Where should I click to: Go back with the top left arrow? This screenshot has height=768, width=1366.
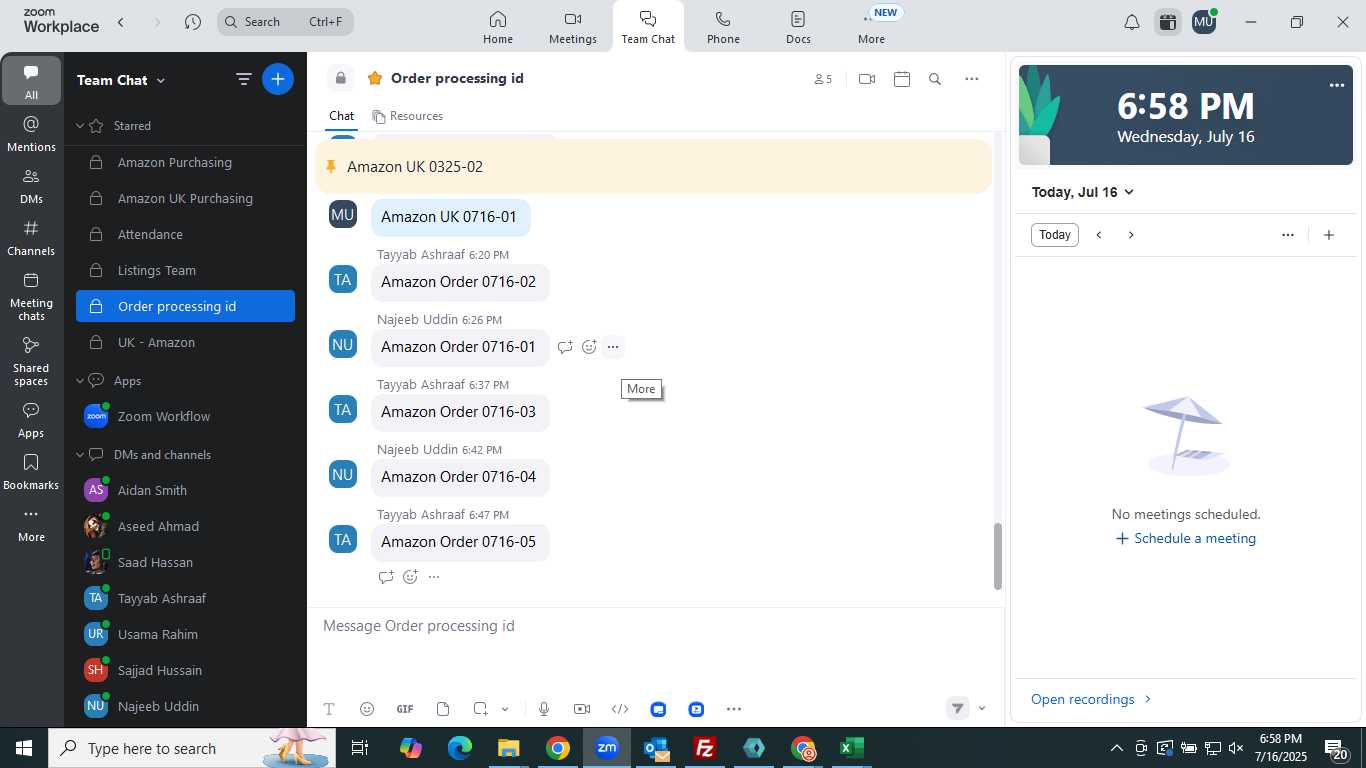121,22
